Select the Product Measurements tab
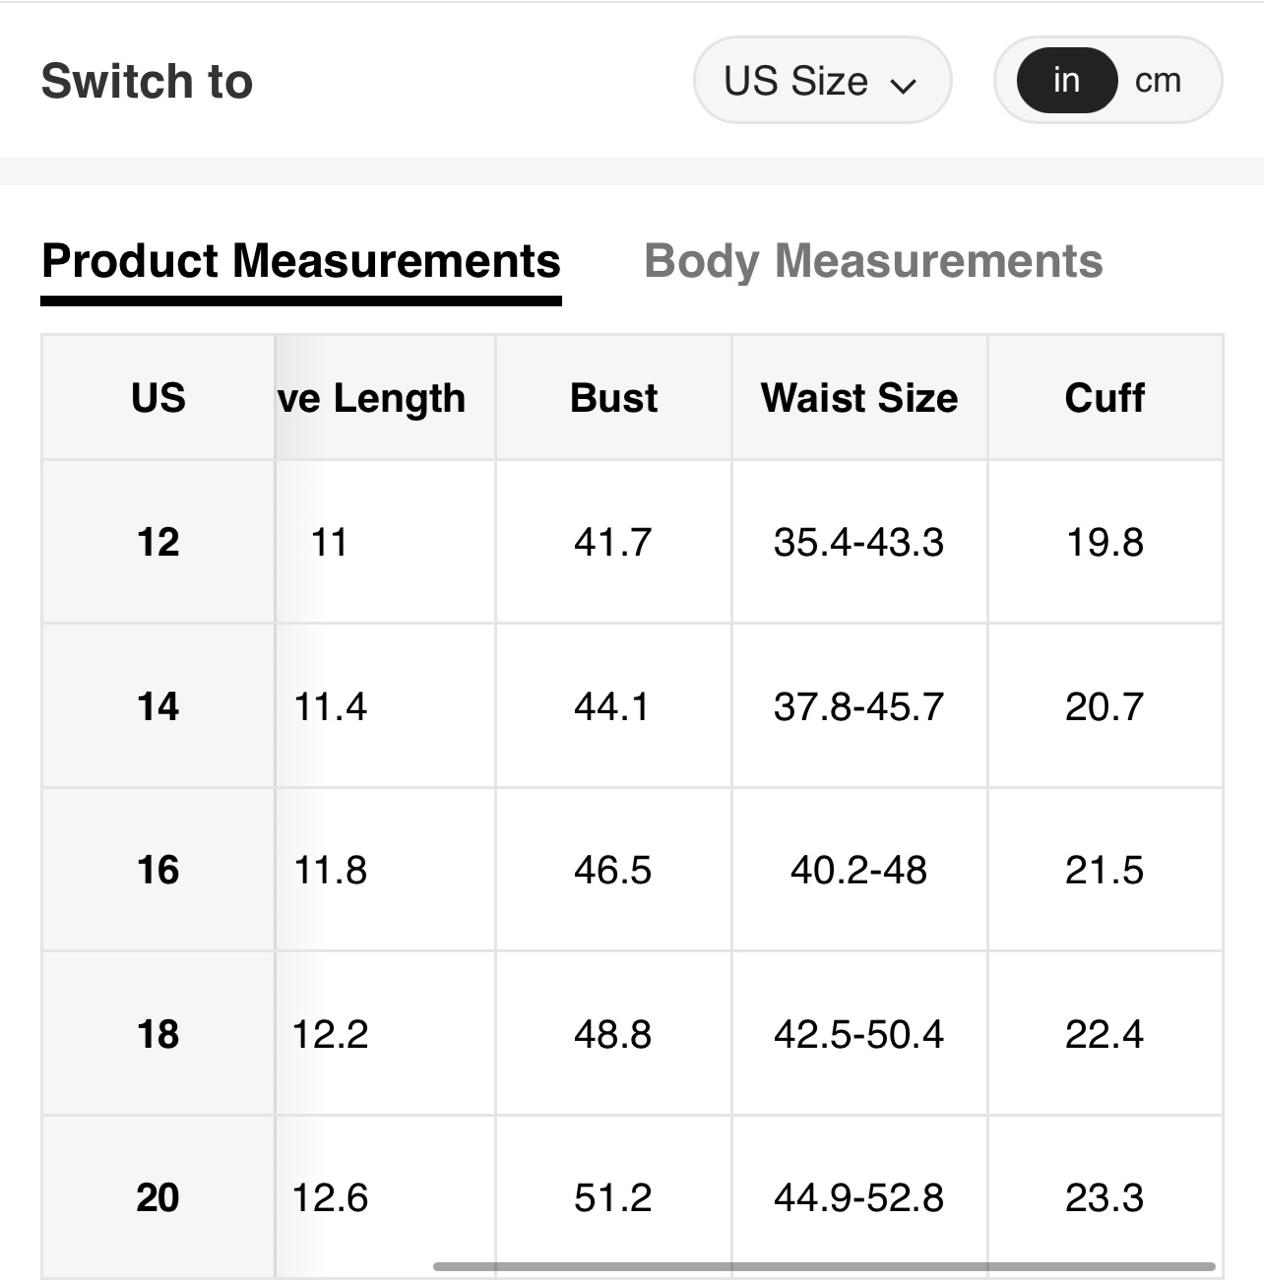Viewport: 1264px width, 1280px height. pyautogui.click(x=301, y=262)
